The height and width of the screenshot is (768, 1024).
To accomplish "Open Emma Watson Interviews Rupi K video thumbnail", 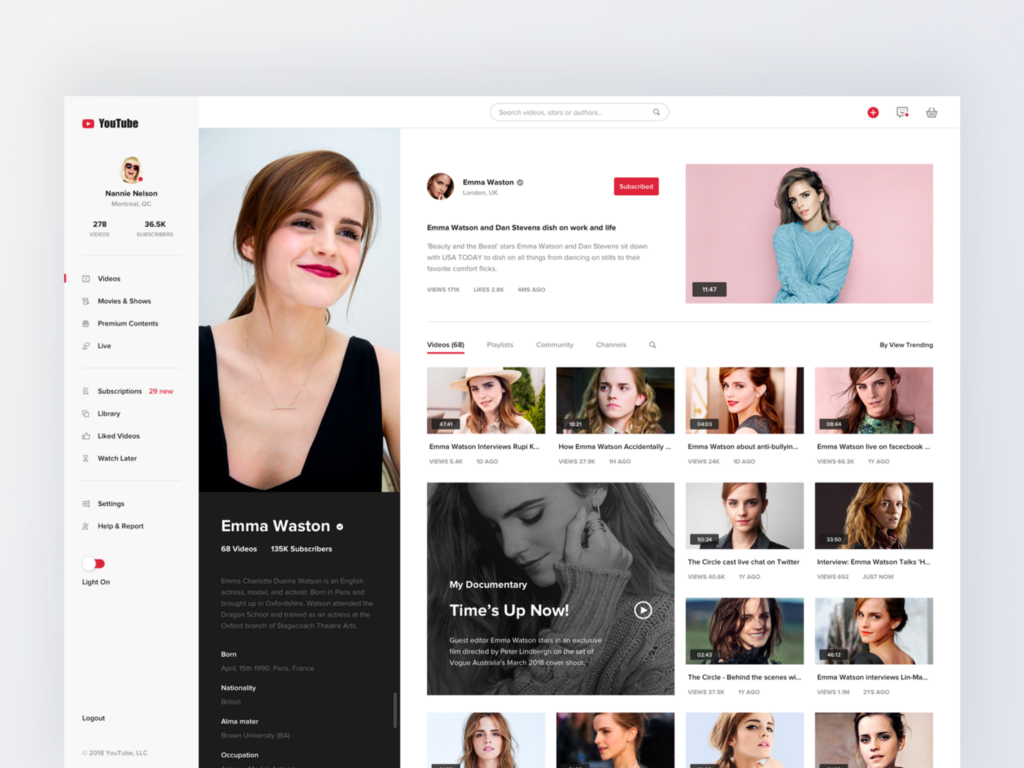I will coord(486,400).
